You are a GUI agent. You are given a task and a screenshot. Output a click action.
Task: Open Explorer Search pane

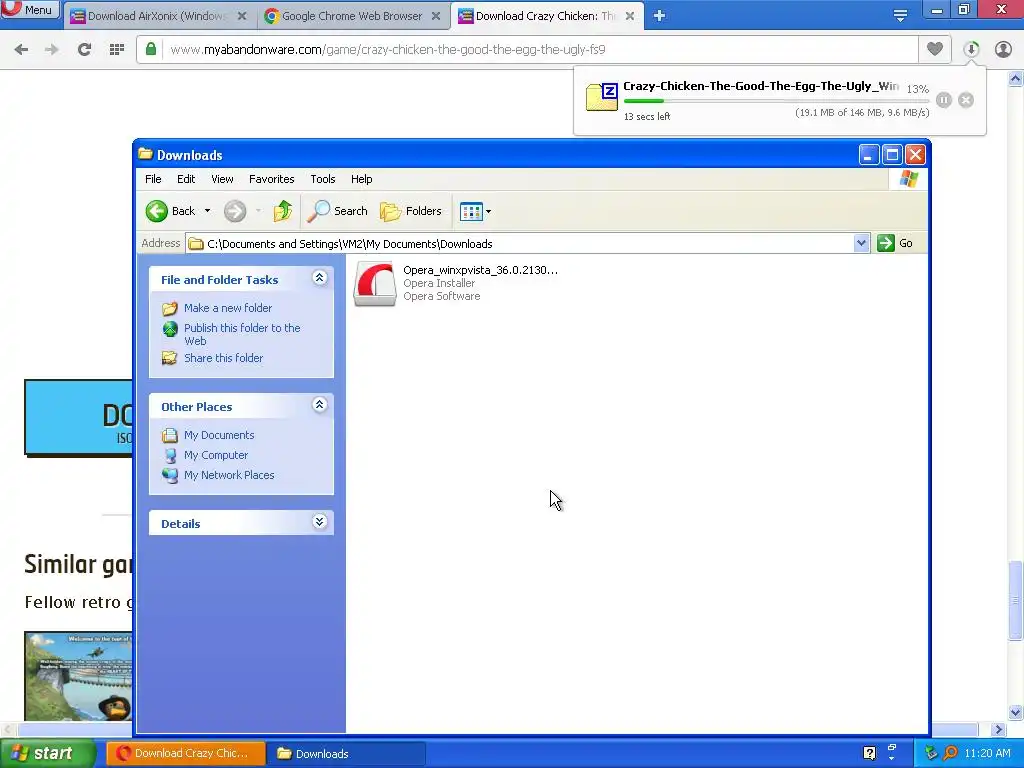[337, 211]
